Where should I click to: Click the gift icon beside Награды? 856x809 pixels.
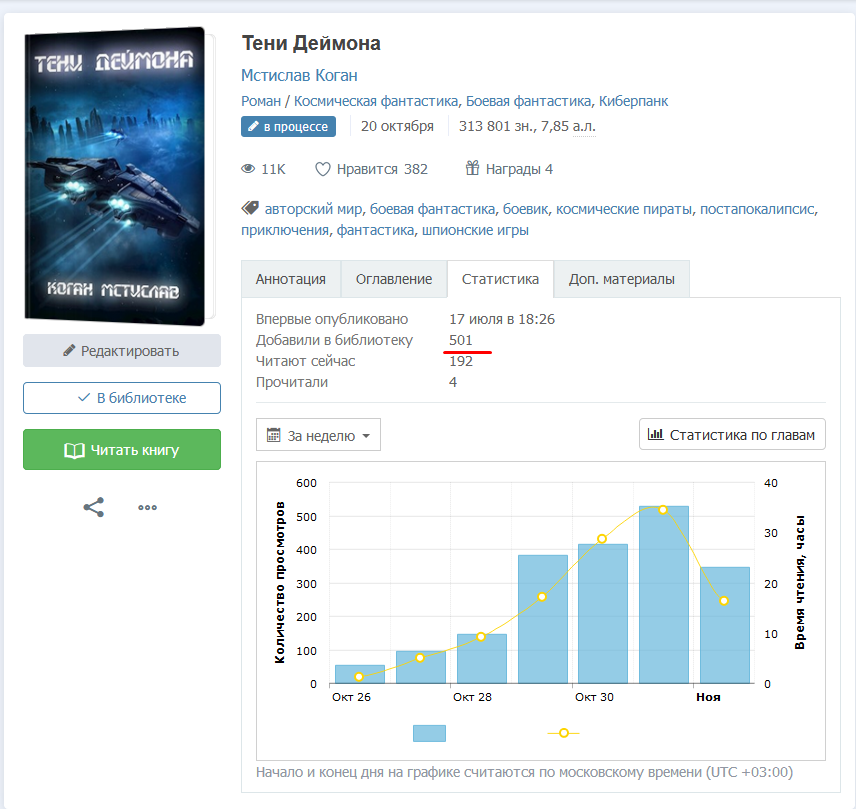point(472,169)
